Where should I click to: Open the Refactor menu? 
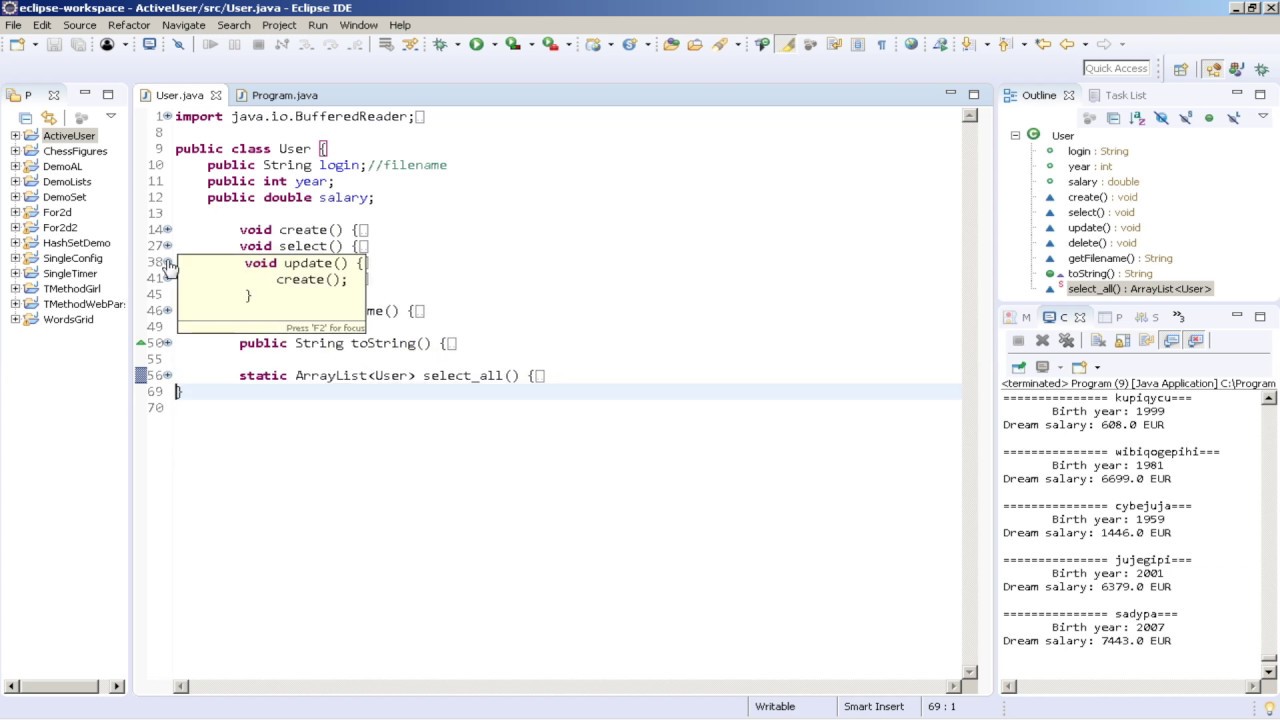(129, 25)
